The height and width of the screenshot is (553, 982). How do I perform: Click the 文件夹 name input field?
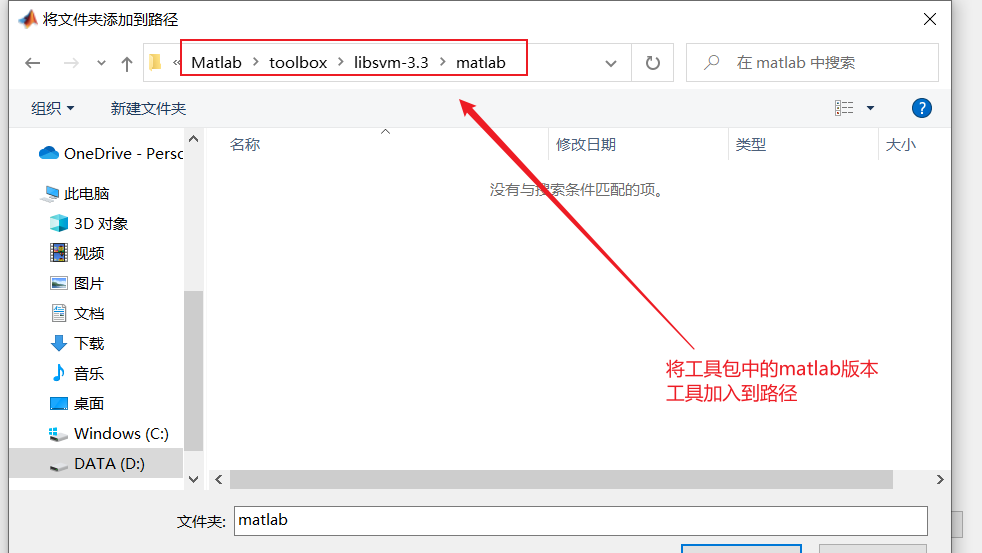[581, 520]
